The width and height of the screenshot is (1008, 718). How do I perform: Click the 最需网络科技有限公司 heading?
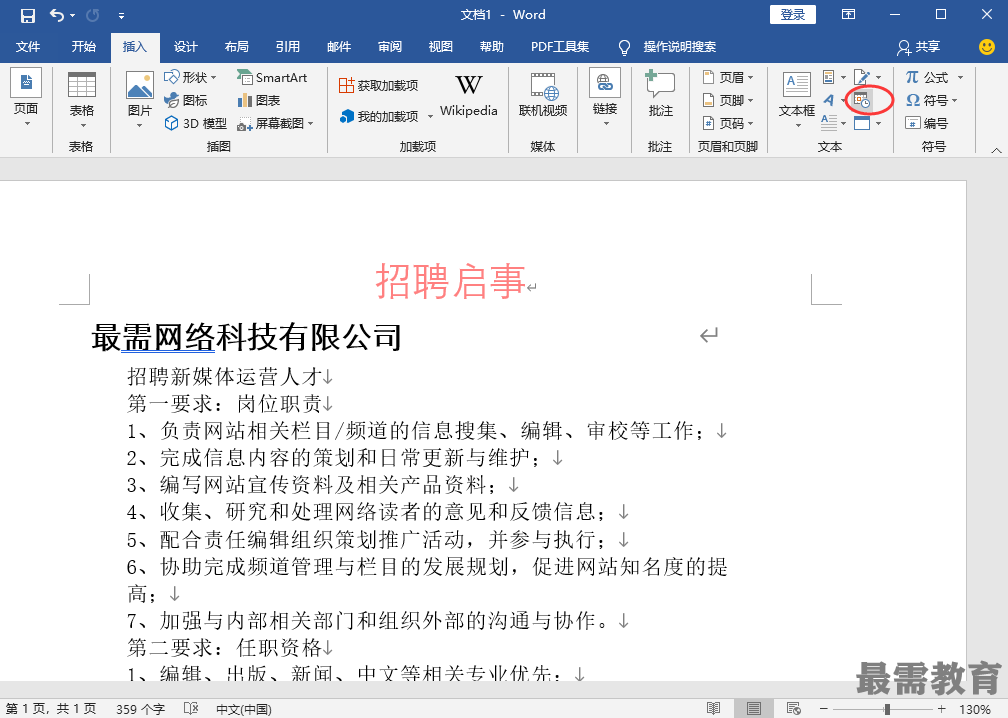click(246, 337)
